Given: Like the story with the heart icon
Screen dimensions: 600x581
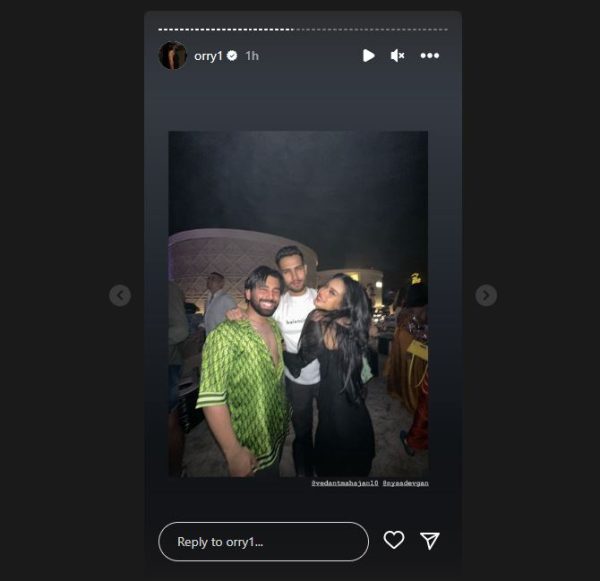Looking at the screenshot, I should (394, 540).
